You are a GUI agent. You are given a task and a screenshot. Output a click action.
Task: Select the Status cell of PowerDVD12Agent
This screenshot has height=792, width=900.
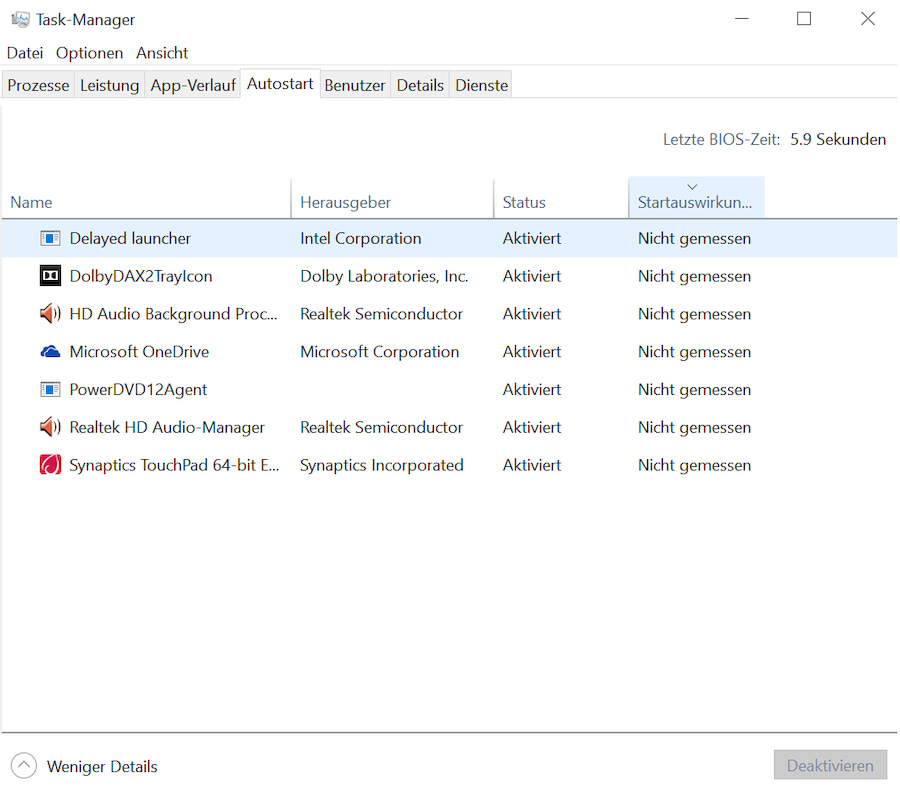click(531, 390)
